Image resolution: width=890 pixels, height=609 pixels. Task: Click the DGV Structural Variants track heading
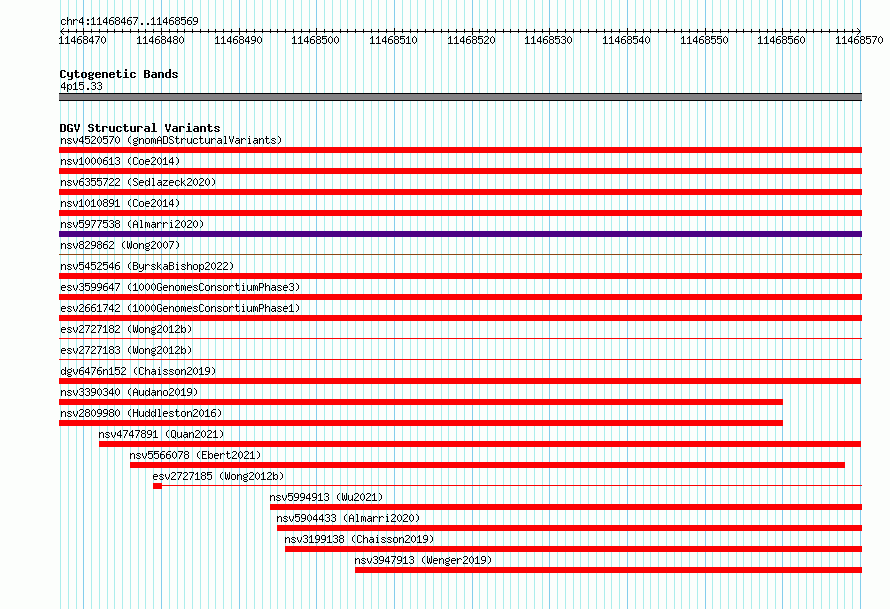click(140, 128)
